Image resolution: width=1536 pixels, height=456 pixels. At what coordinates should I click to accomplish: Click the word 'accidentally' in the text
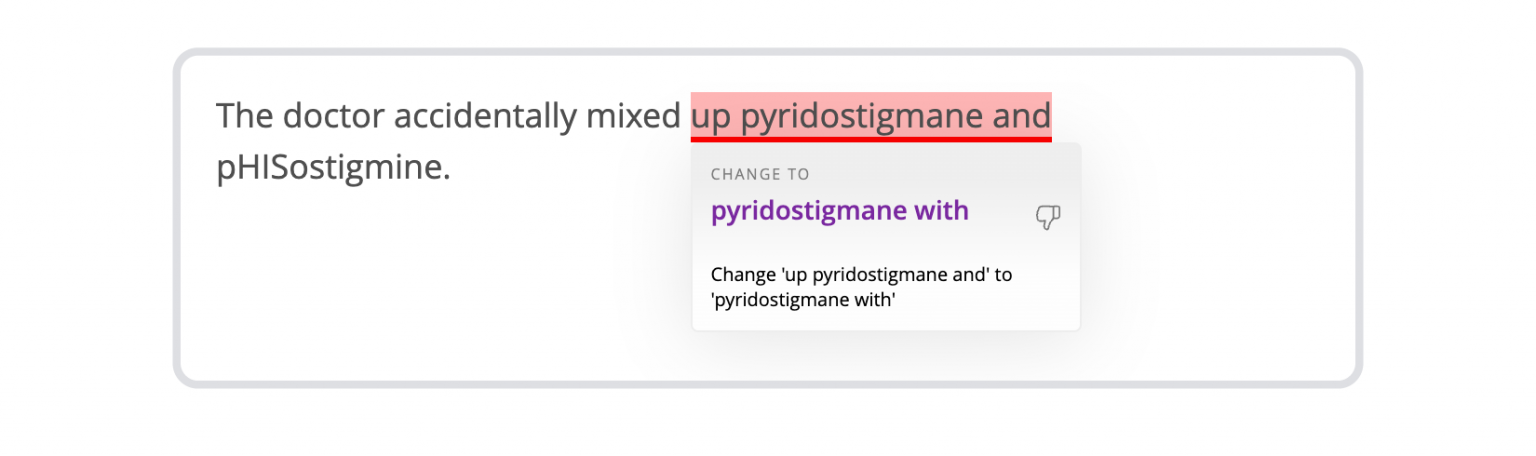(x=485, y=116)
